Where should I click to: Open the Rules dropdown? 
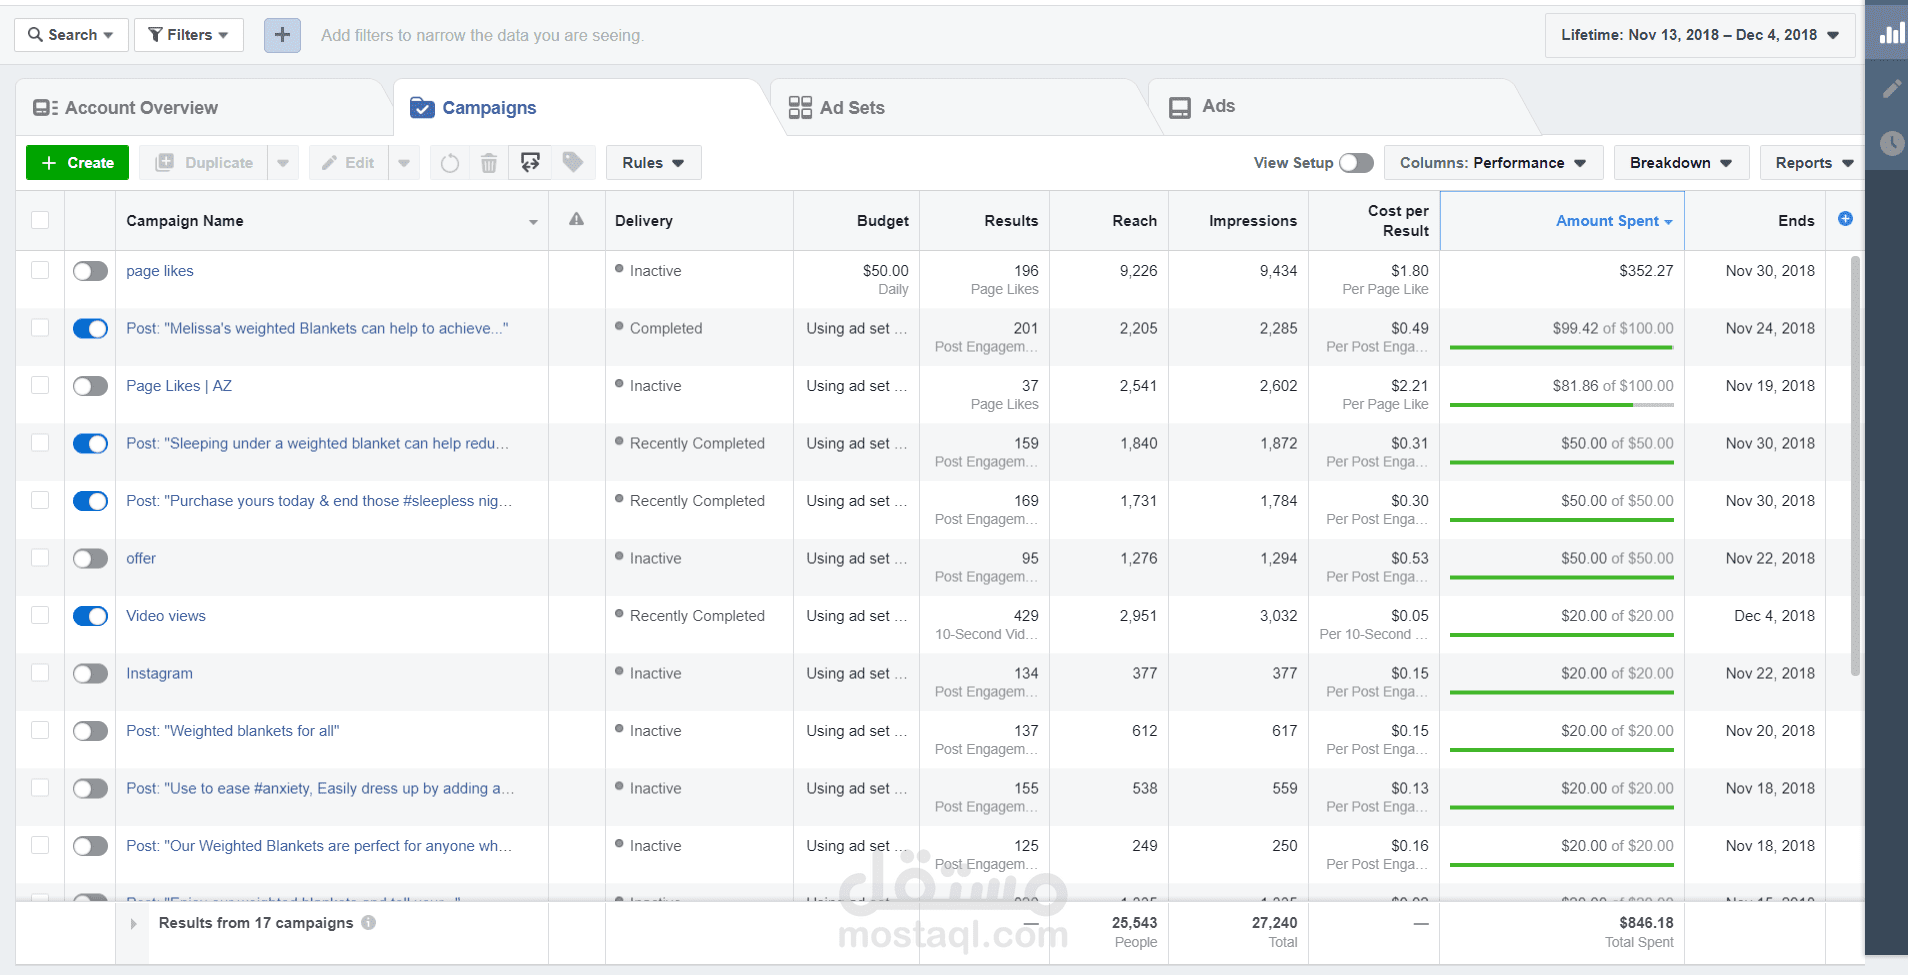tap(653, 163)
